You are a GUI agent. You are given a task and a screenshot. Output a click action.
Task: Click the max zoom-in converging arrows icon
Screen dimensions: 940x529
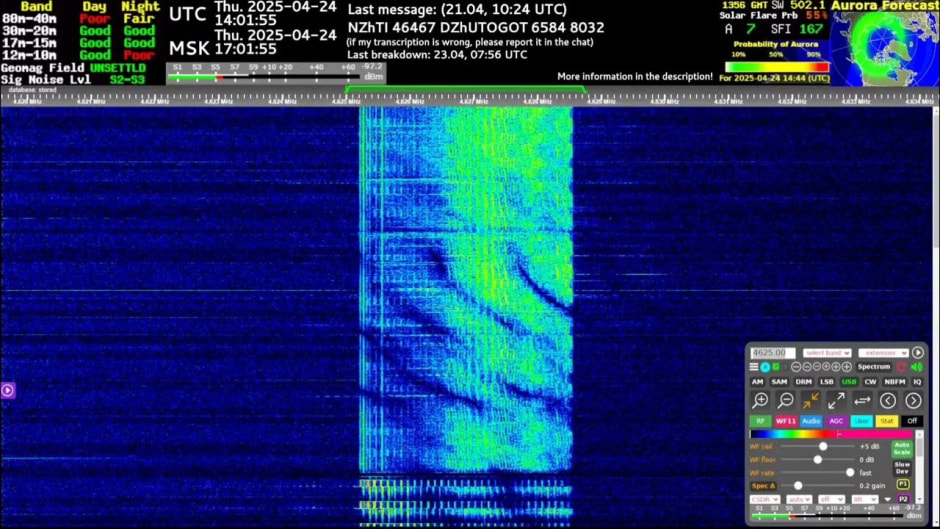pyautogui.click(x=811, y=401)
